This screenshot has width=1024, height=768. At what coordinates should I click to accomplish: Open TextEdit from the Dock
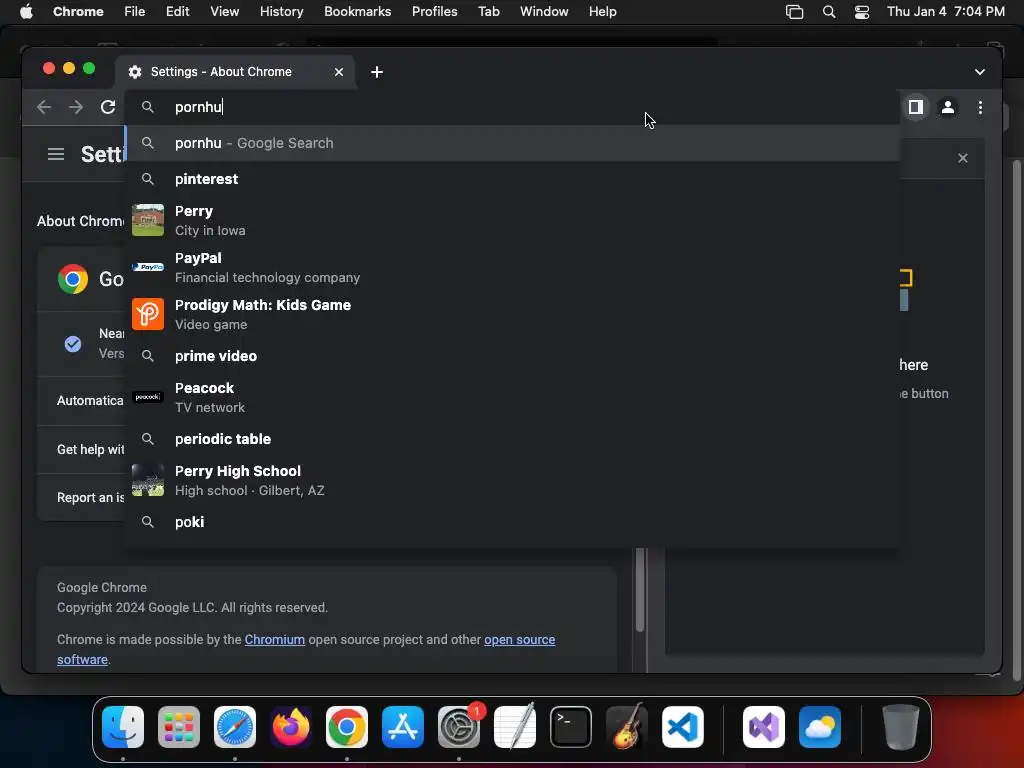pos(515,727)
